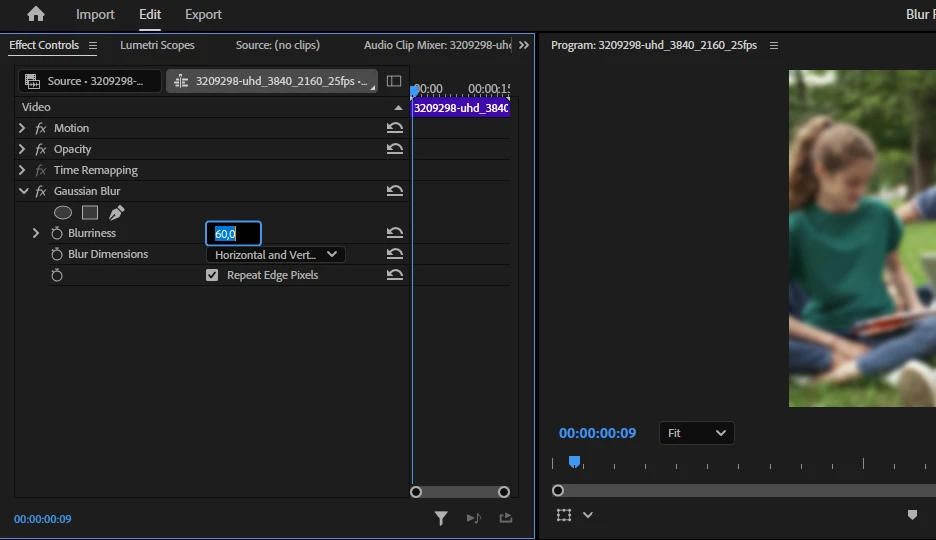
Task: Click the video preview in Program monitor
Action: point(862,239)
